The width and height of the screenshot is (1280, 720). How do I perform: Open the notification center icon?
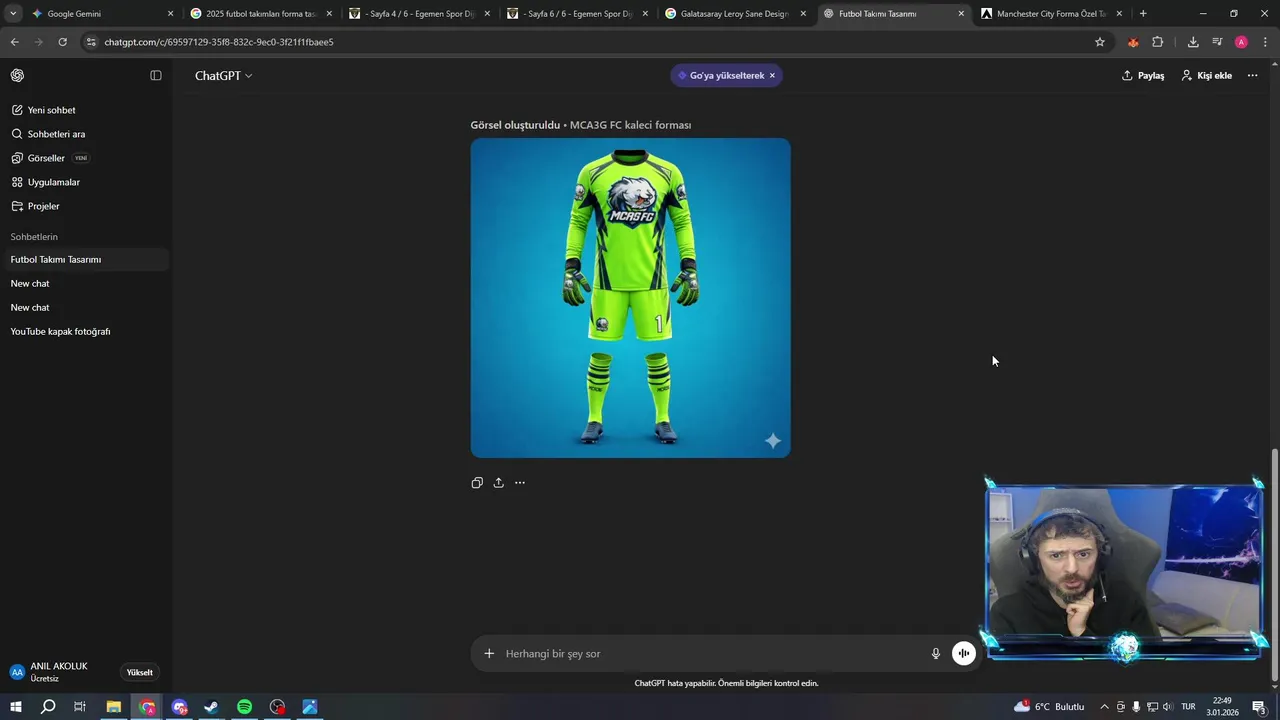tap(1259, 707)
